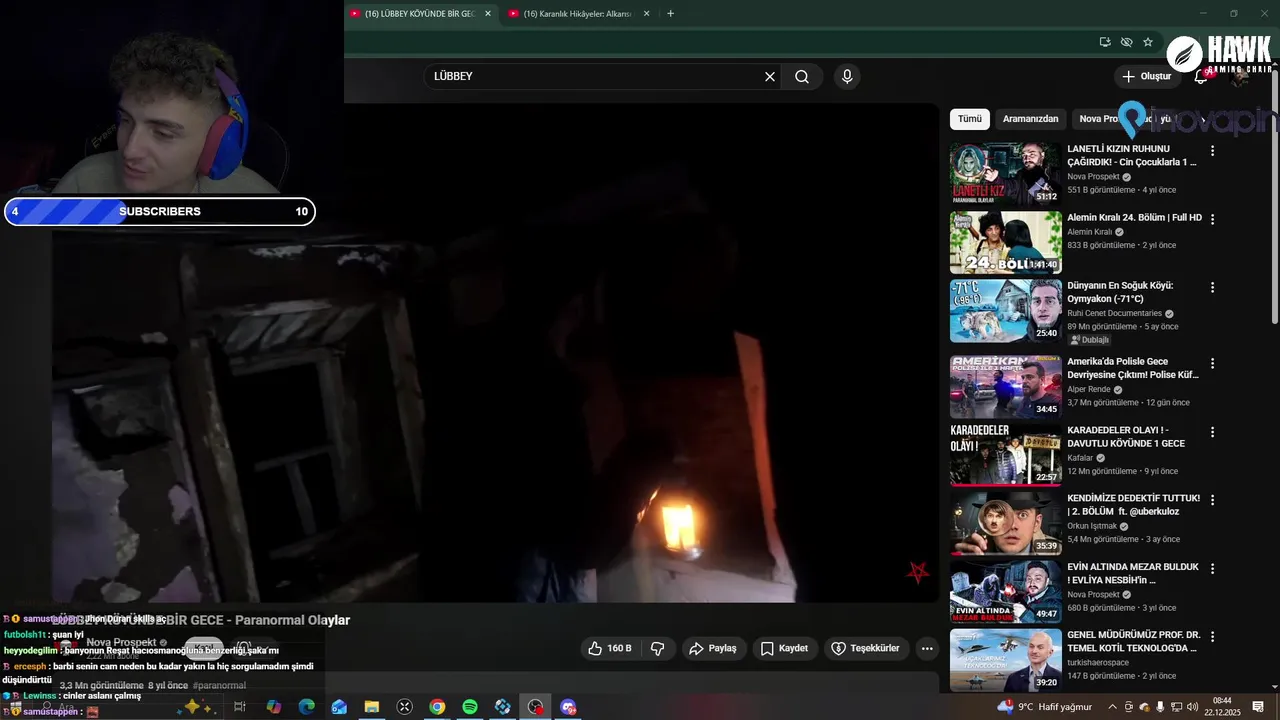Open File Explorer from the taskbar
This screenshot has height=720, width=1280.
pos(371,707)
